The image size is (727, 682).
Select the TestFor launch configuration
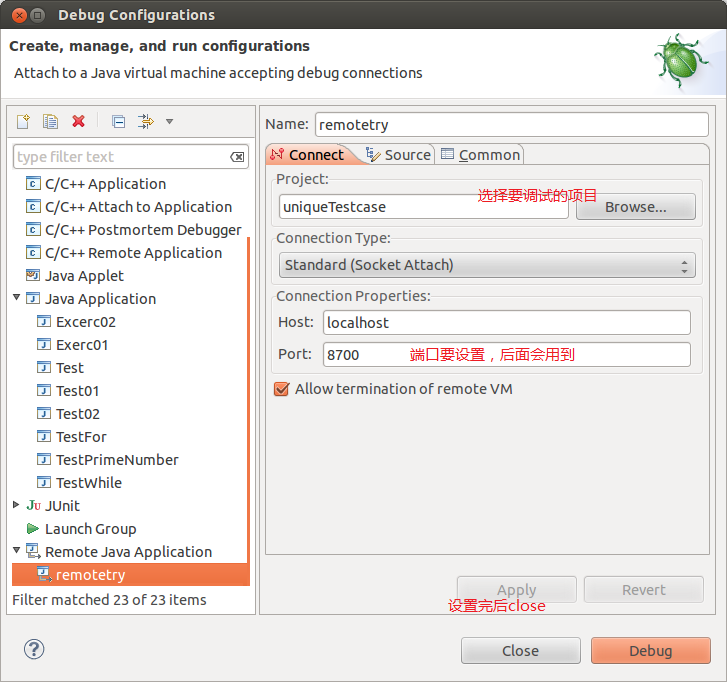81,437
